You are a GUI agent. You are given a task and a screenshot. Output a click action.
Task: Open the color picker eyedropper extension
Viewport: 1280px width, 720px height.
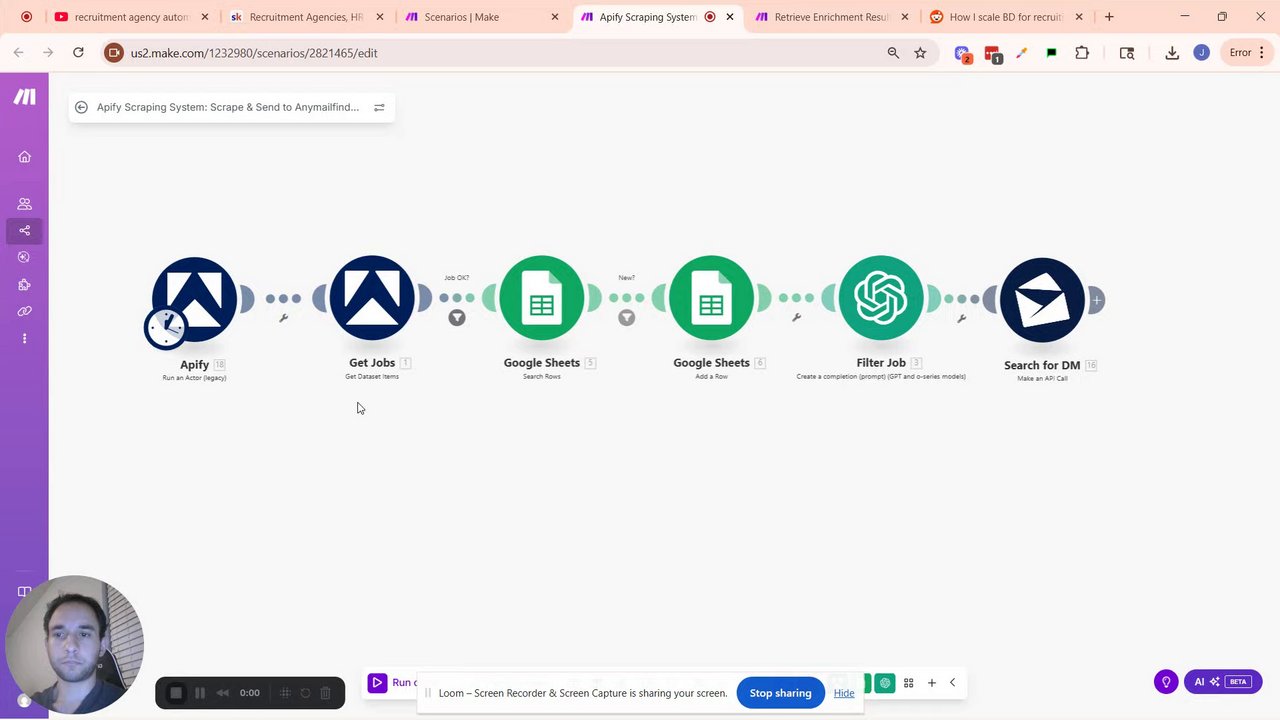pyautogui.click(x=1021, y=53)
